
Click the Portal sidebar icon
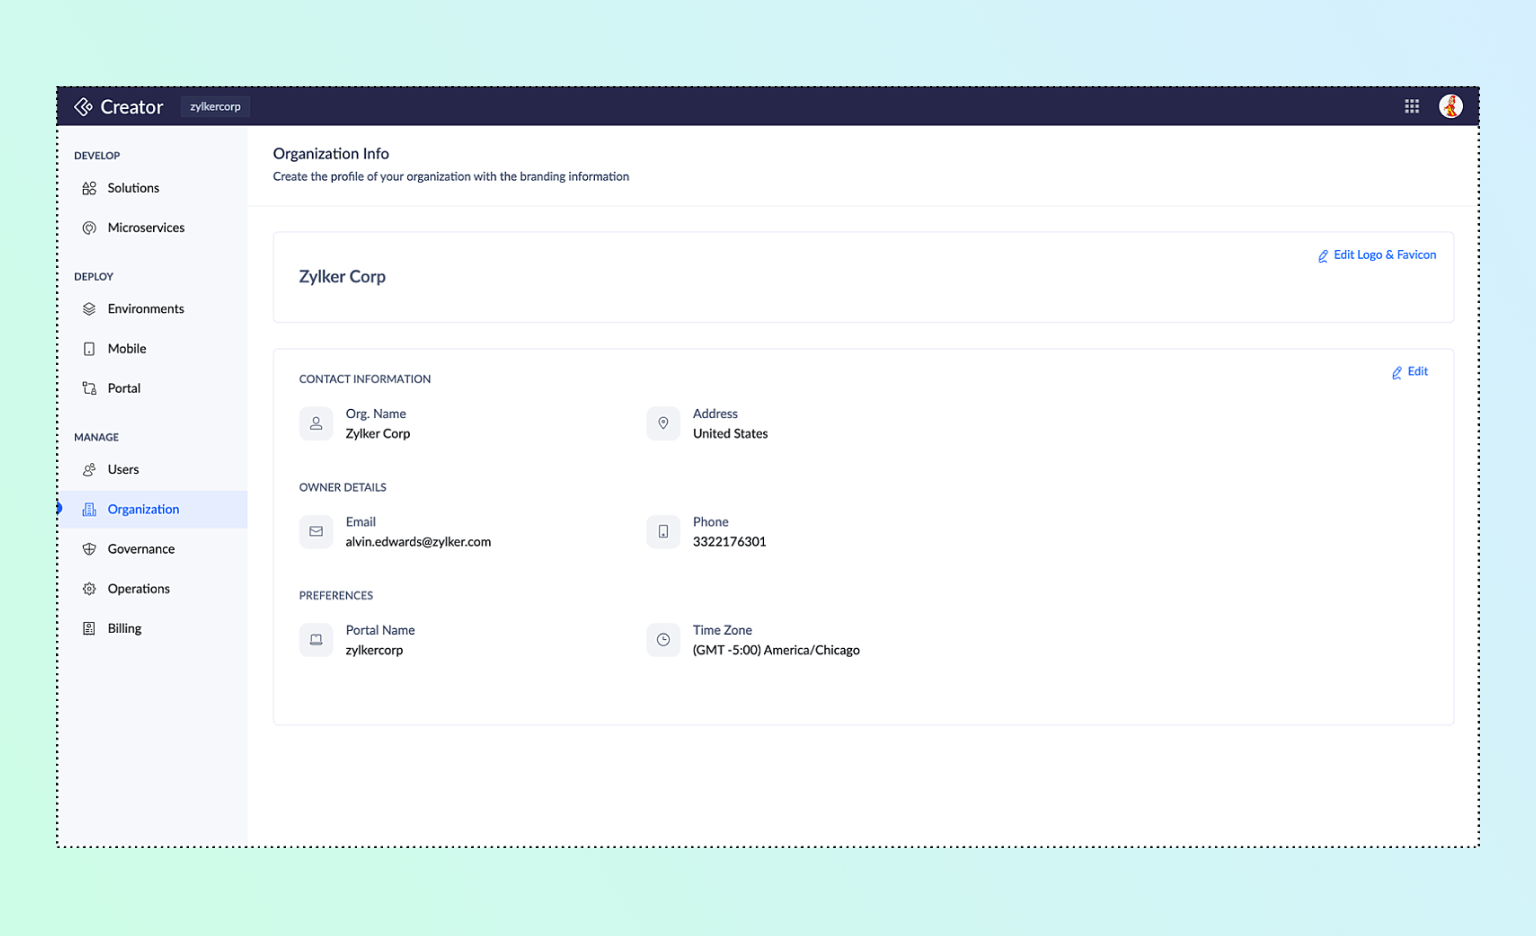pos(89,389)
